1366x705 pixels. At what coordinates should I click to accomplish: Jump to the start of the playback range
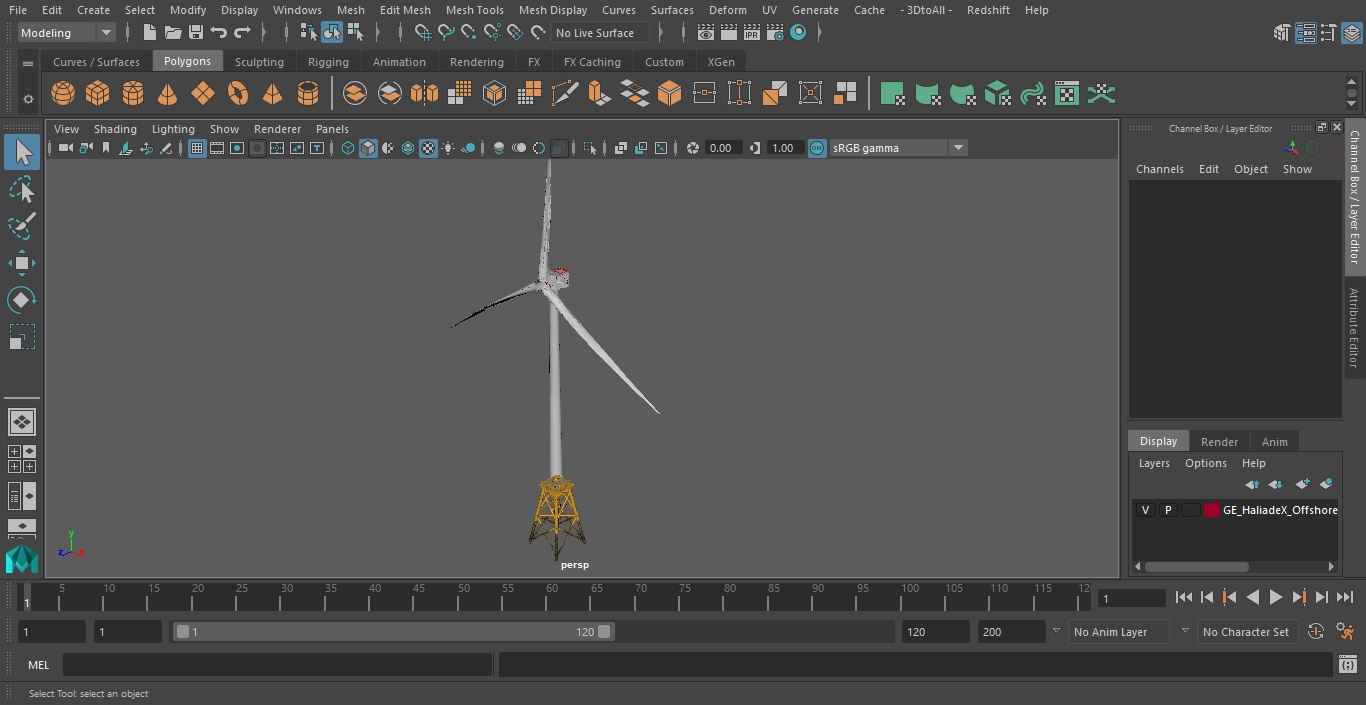[1184, 597]
